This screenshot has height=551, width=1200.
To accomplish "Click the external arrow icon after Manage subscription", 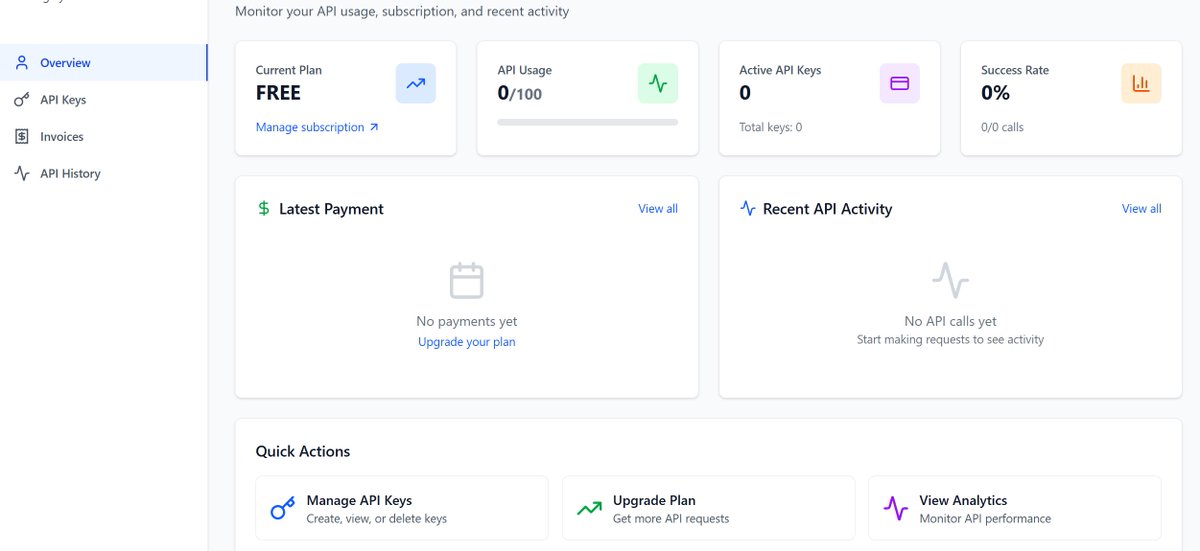I will tap(374, 127).
